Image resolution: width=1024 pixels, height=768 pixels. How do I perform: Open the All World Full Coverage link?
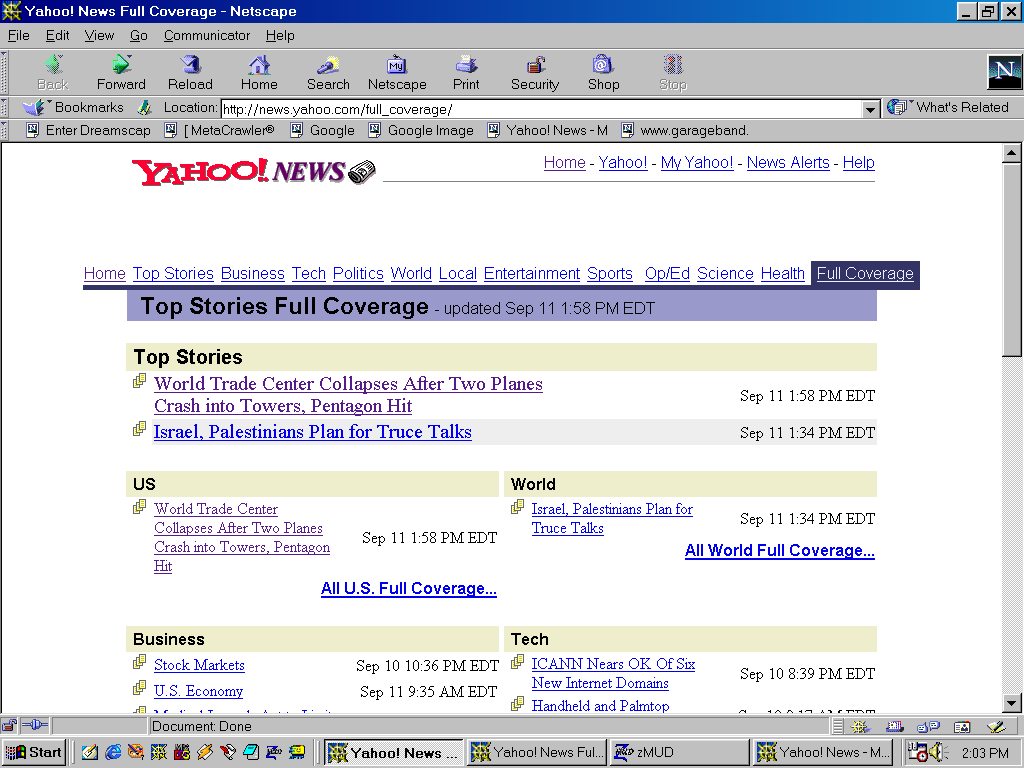coord(780,551)
